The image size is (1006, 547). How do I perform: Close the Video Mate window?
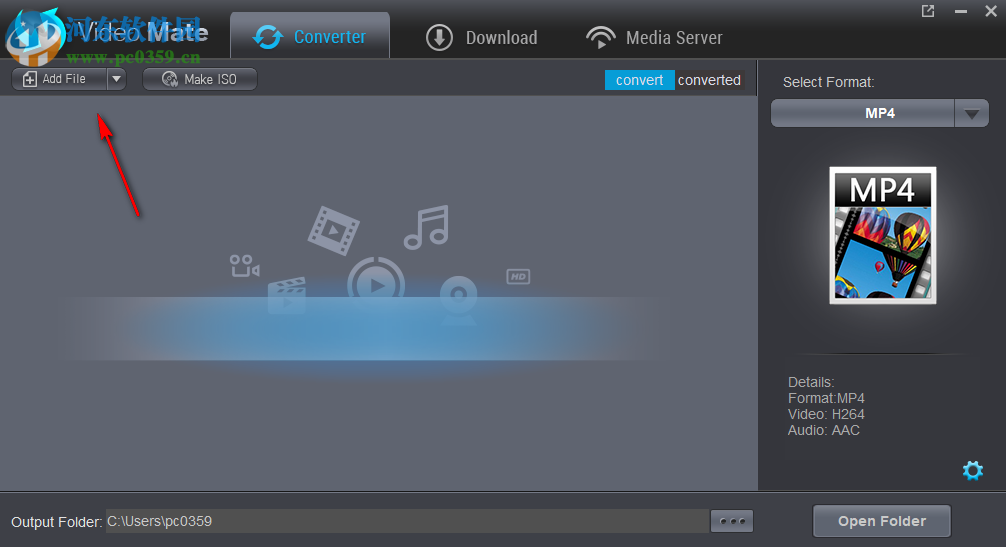pos(991,11)
